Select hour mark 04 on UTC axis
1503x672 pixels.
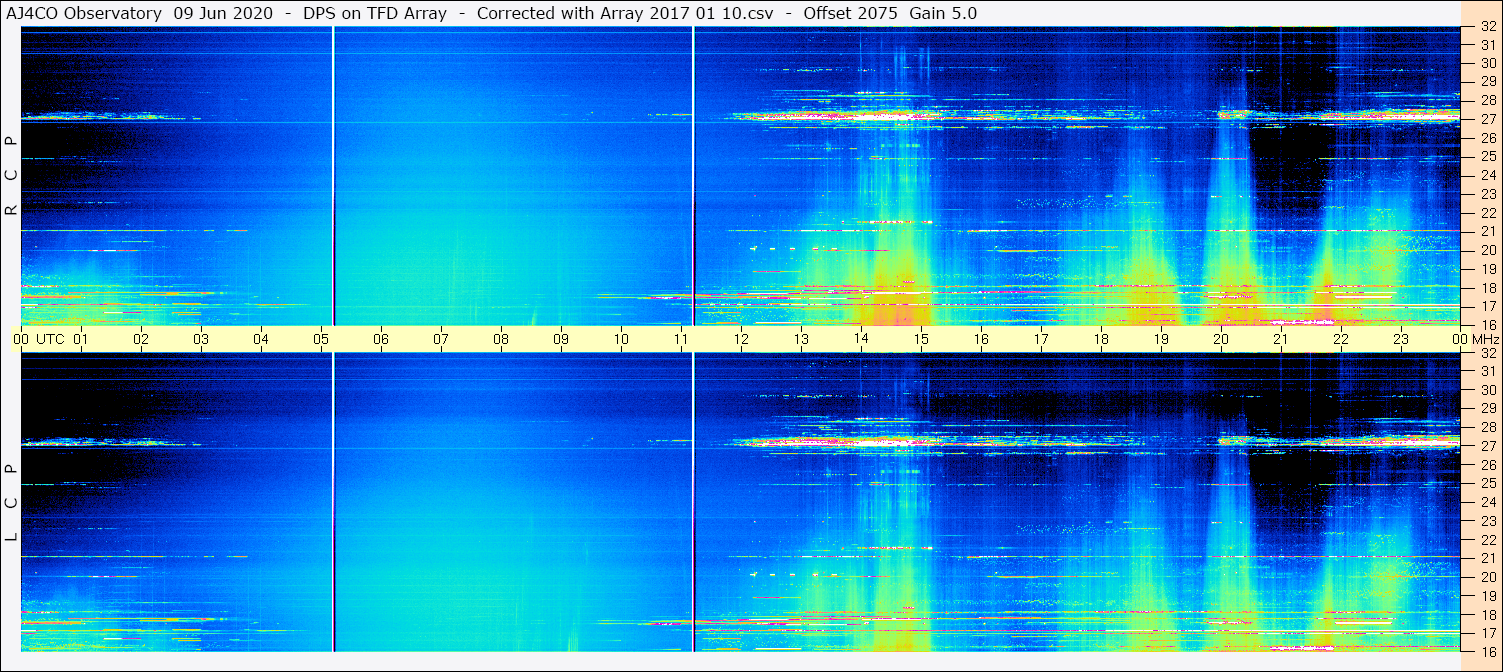[x=261, y=340]
